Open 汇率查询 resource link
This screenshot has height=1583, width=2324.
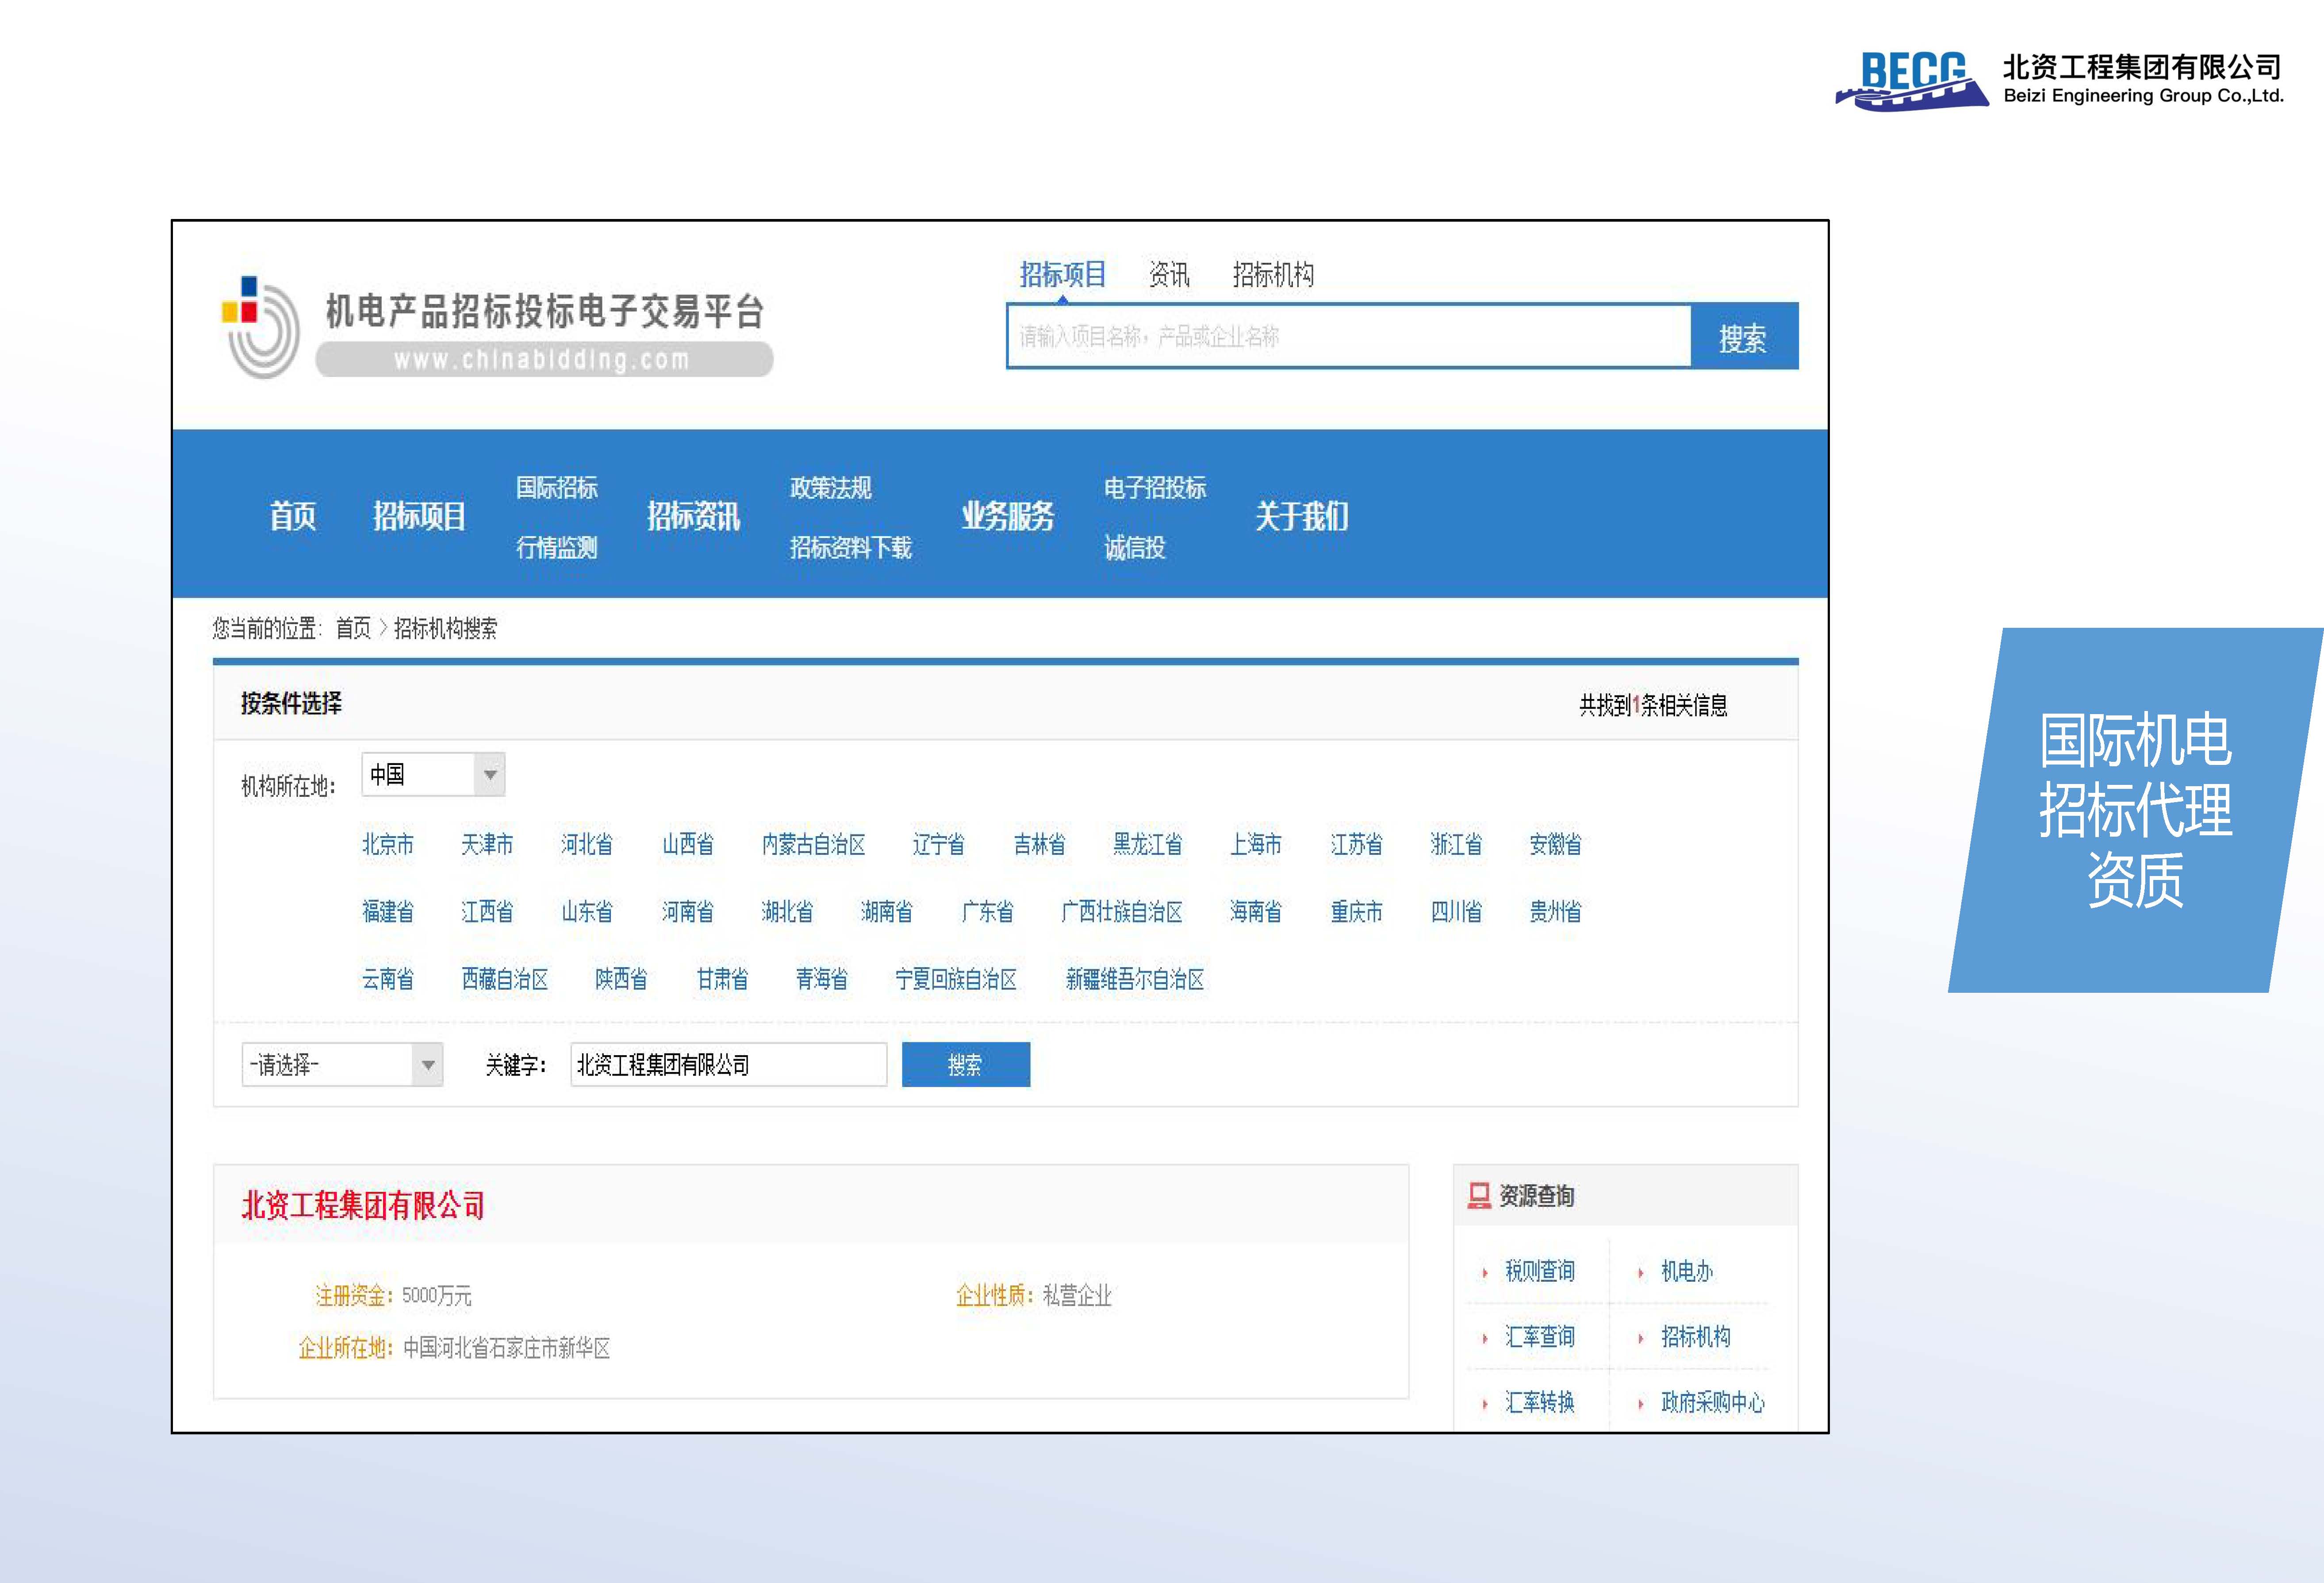point(1540,1336)
